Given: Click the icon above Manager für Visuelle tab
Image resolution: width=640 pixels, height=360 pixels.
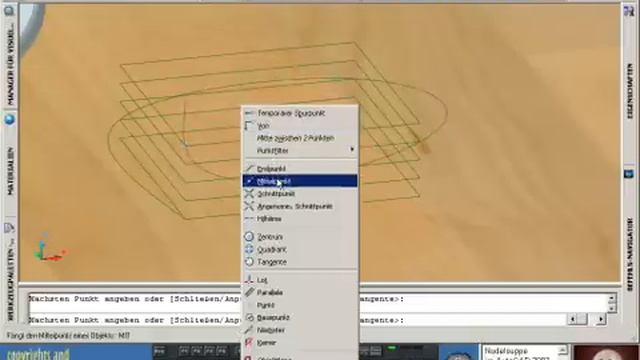Looking at the screenshot, I should (10, 11).
